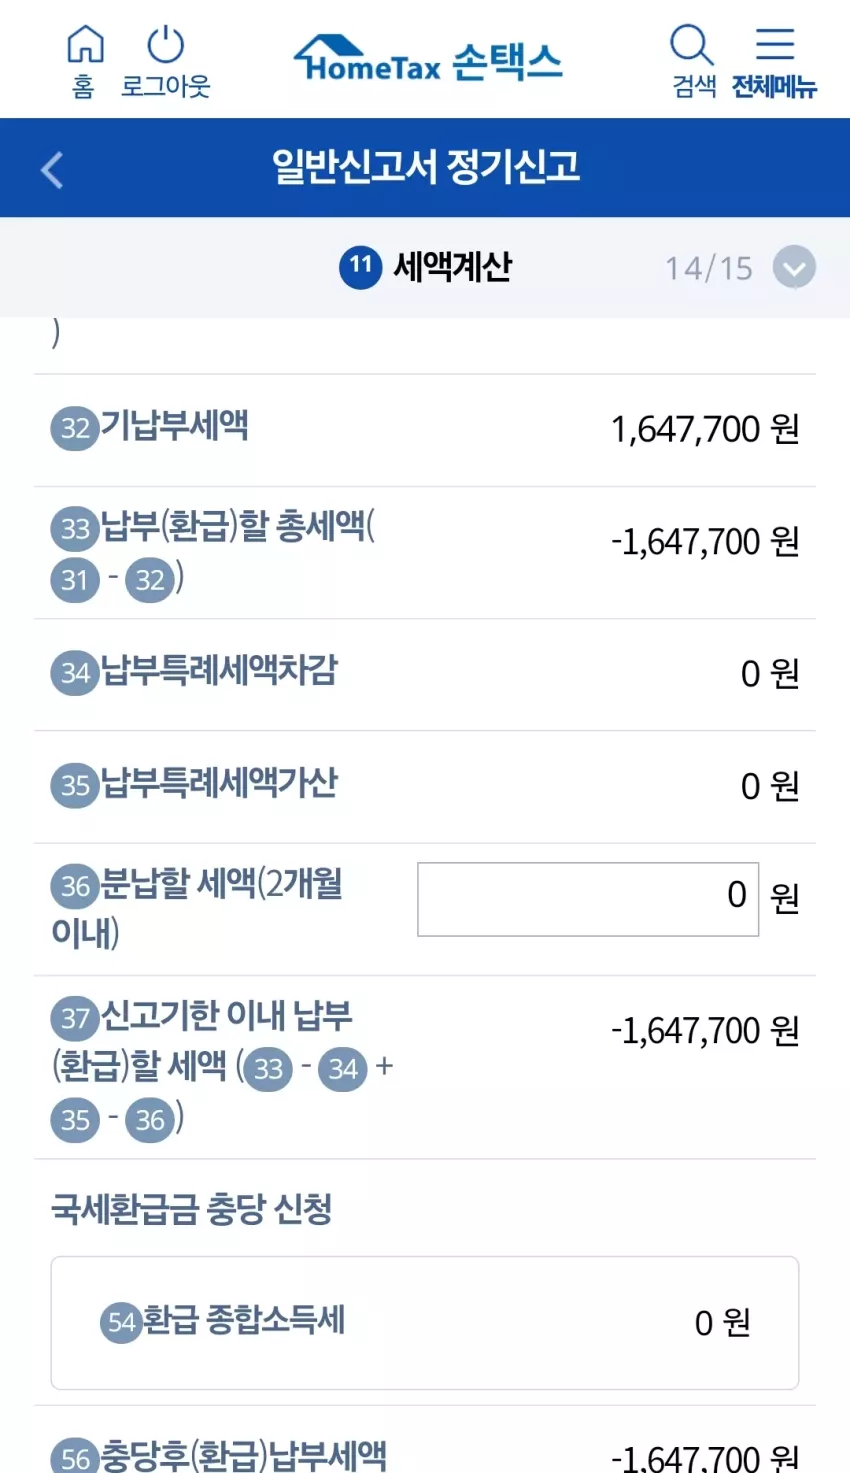Viewport: 850px width, 1473px height.
Task: Tap 환급 종합소득세 box
Action: [x=425, y=1323]
